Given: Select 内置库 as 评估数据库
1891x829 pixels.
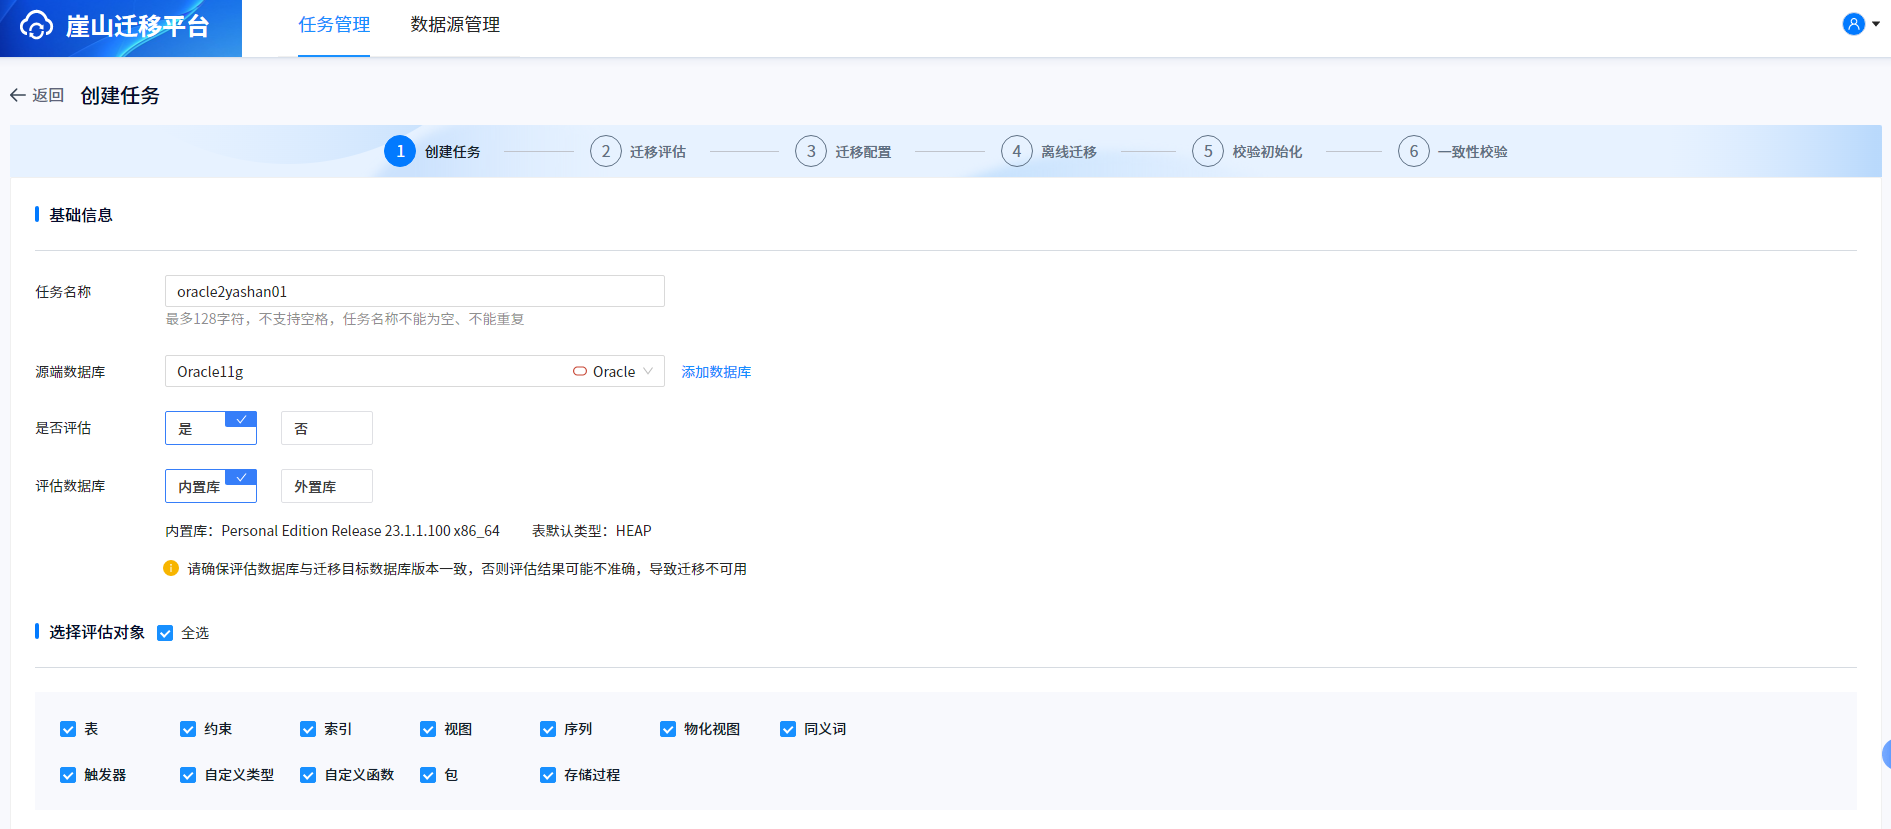Looking at the screenshot, I should pyautogui.click(x=211, y=486).
